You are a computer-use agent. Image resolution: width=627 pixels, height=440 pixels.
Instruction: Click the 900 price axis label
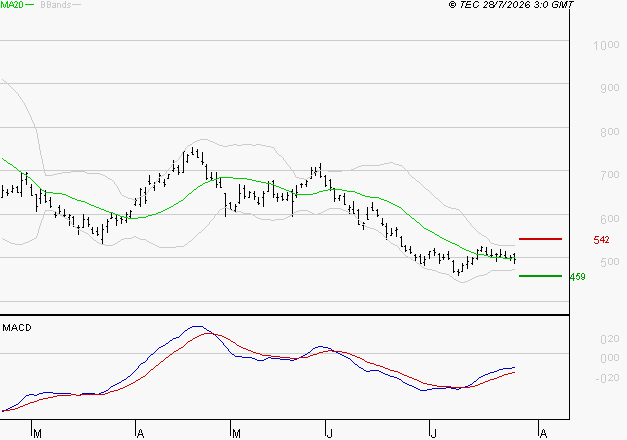[610, 88]
